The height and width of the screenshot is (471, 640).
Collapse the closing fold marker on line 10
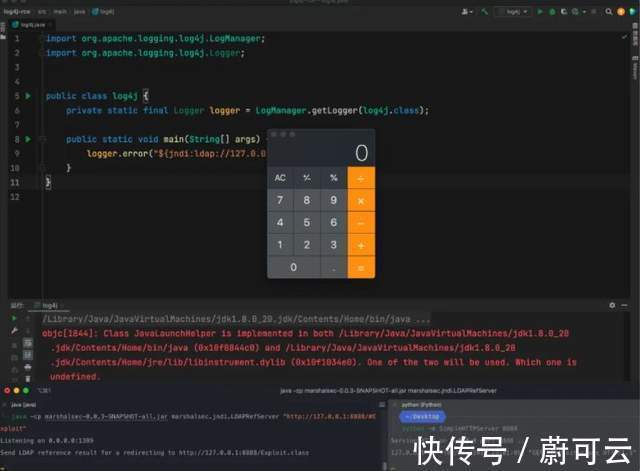[42, 168]
